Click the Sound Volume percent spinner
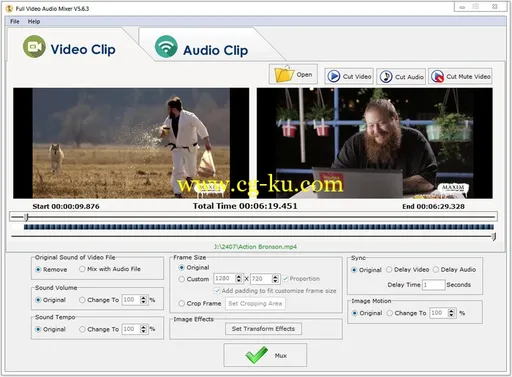This screenshot has width=512, height=377. click(143, 300)
